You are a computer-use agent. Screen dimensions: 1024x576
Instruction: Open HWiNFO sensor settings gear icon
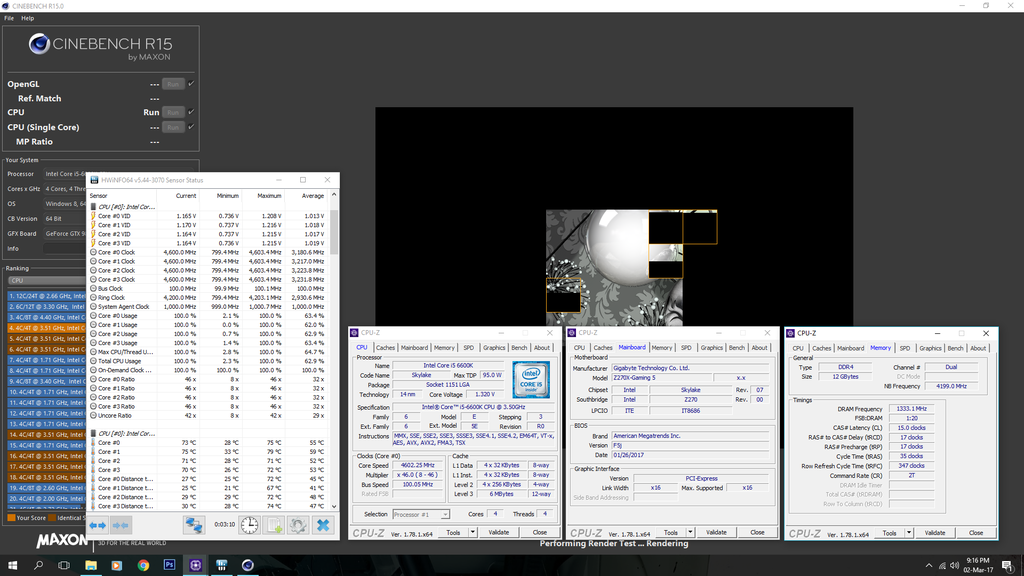point(298,525)
